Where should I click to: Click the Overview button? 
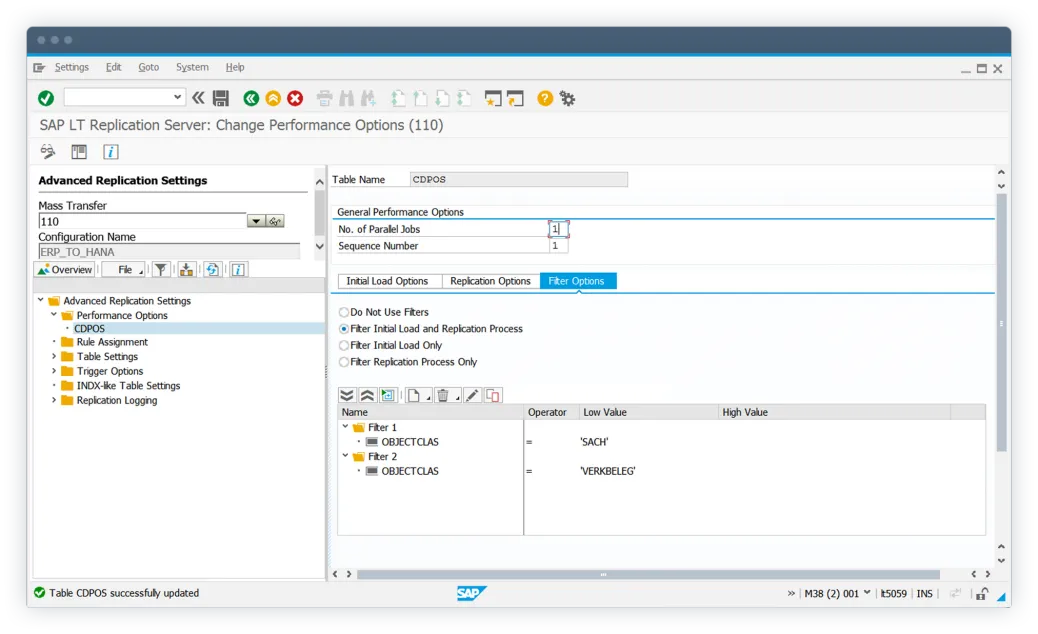[x=65, y=269]
